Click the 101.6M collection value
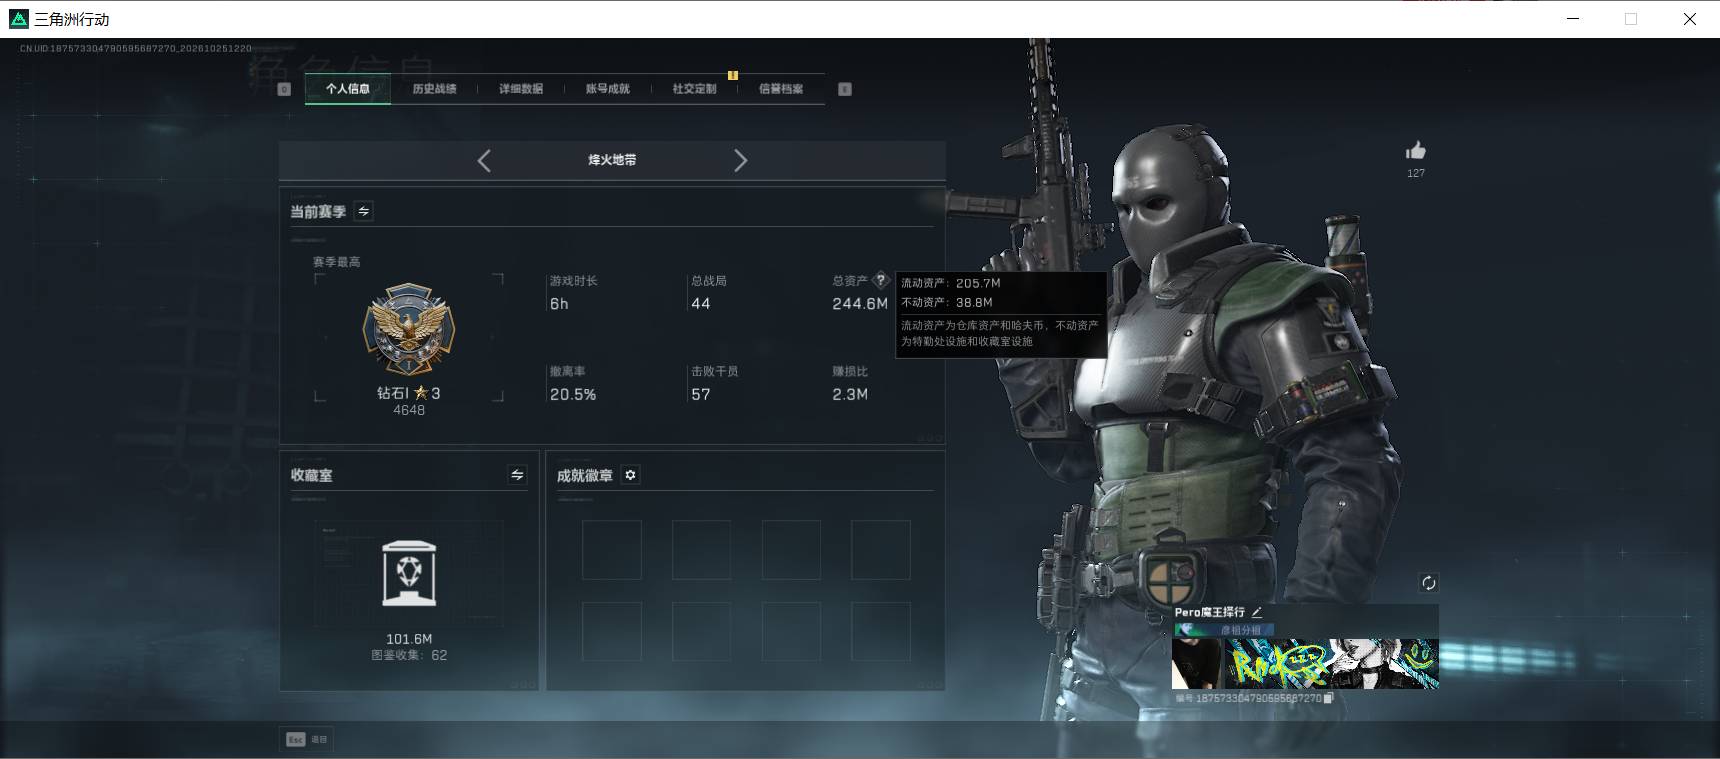The width and height of the screenshot is (1720, 759). pyautogui.click(x=409, y=639)
